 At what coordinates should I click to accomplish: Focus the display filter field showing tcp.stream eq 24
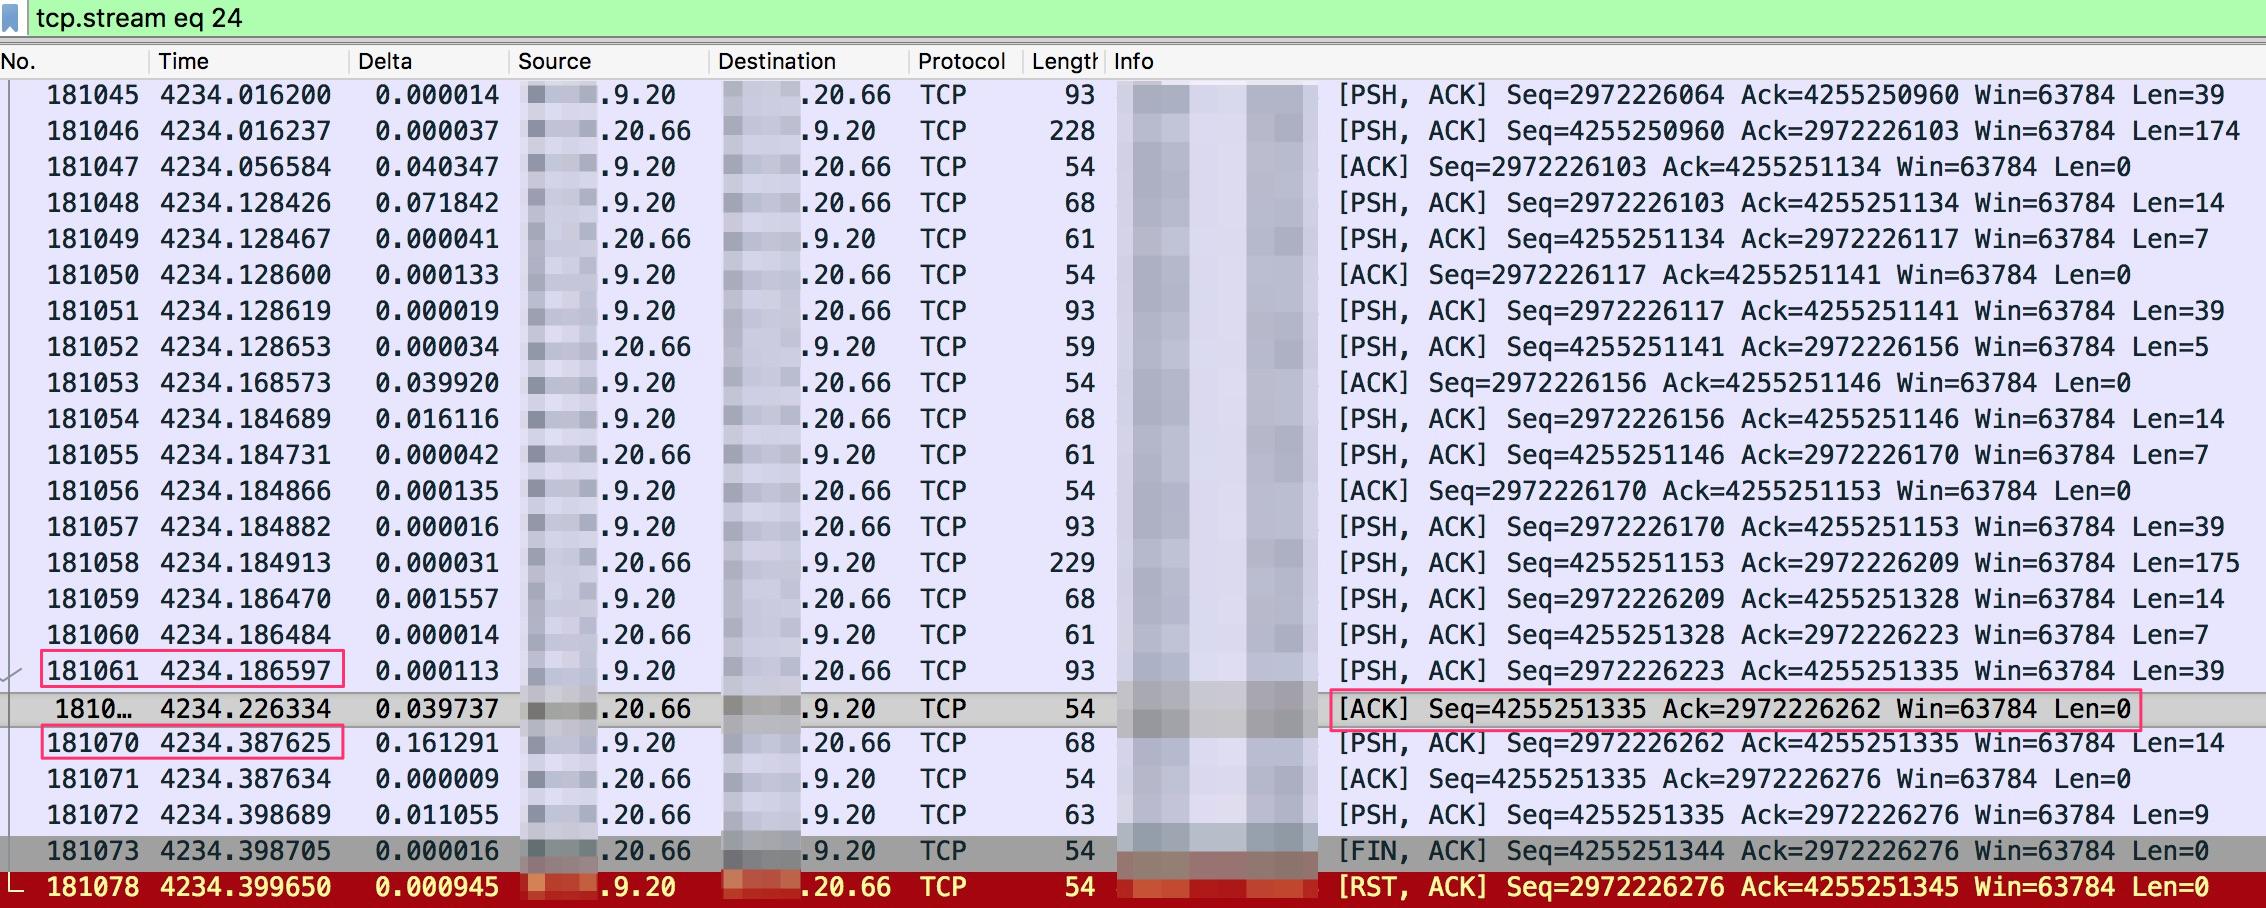pos(1145,18)
